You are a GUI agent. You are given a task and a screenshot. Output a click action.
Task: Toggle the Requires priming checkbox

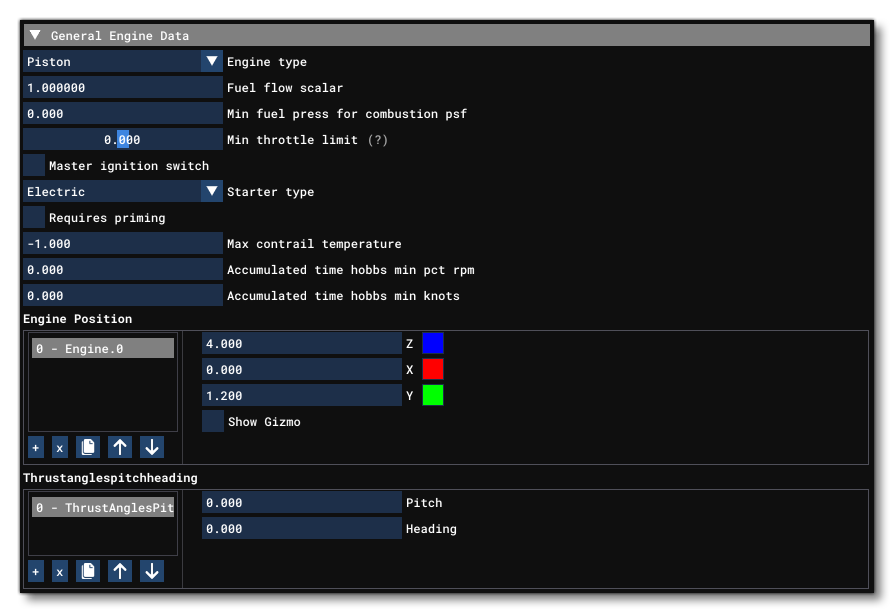click(34, 218)
